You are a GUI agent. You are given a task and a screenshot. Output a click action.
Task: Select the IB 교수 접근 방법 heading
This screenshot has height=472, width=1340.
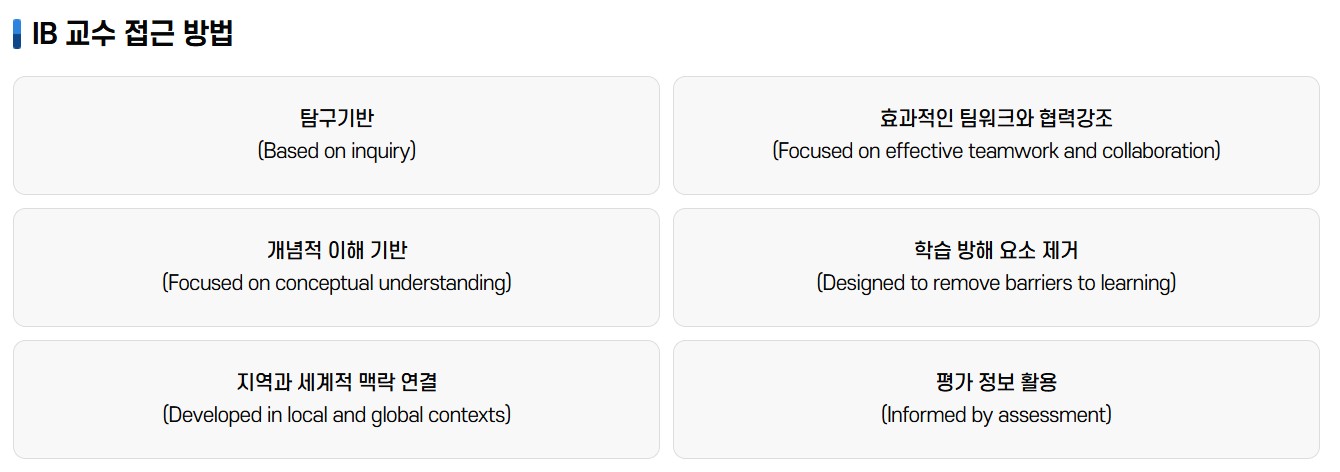(x=132, y=34)
